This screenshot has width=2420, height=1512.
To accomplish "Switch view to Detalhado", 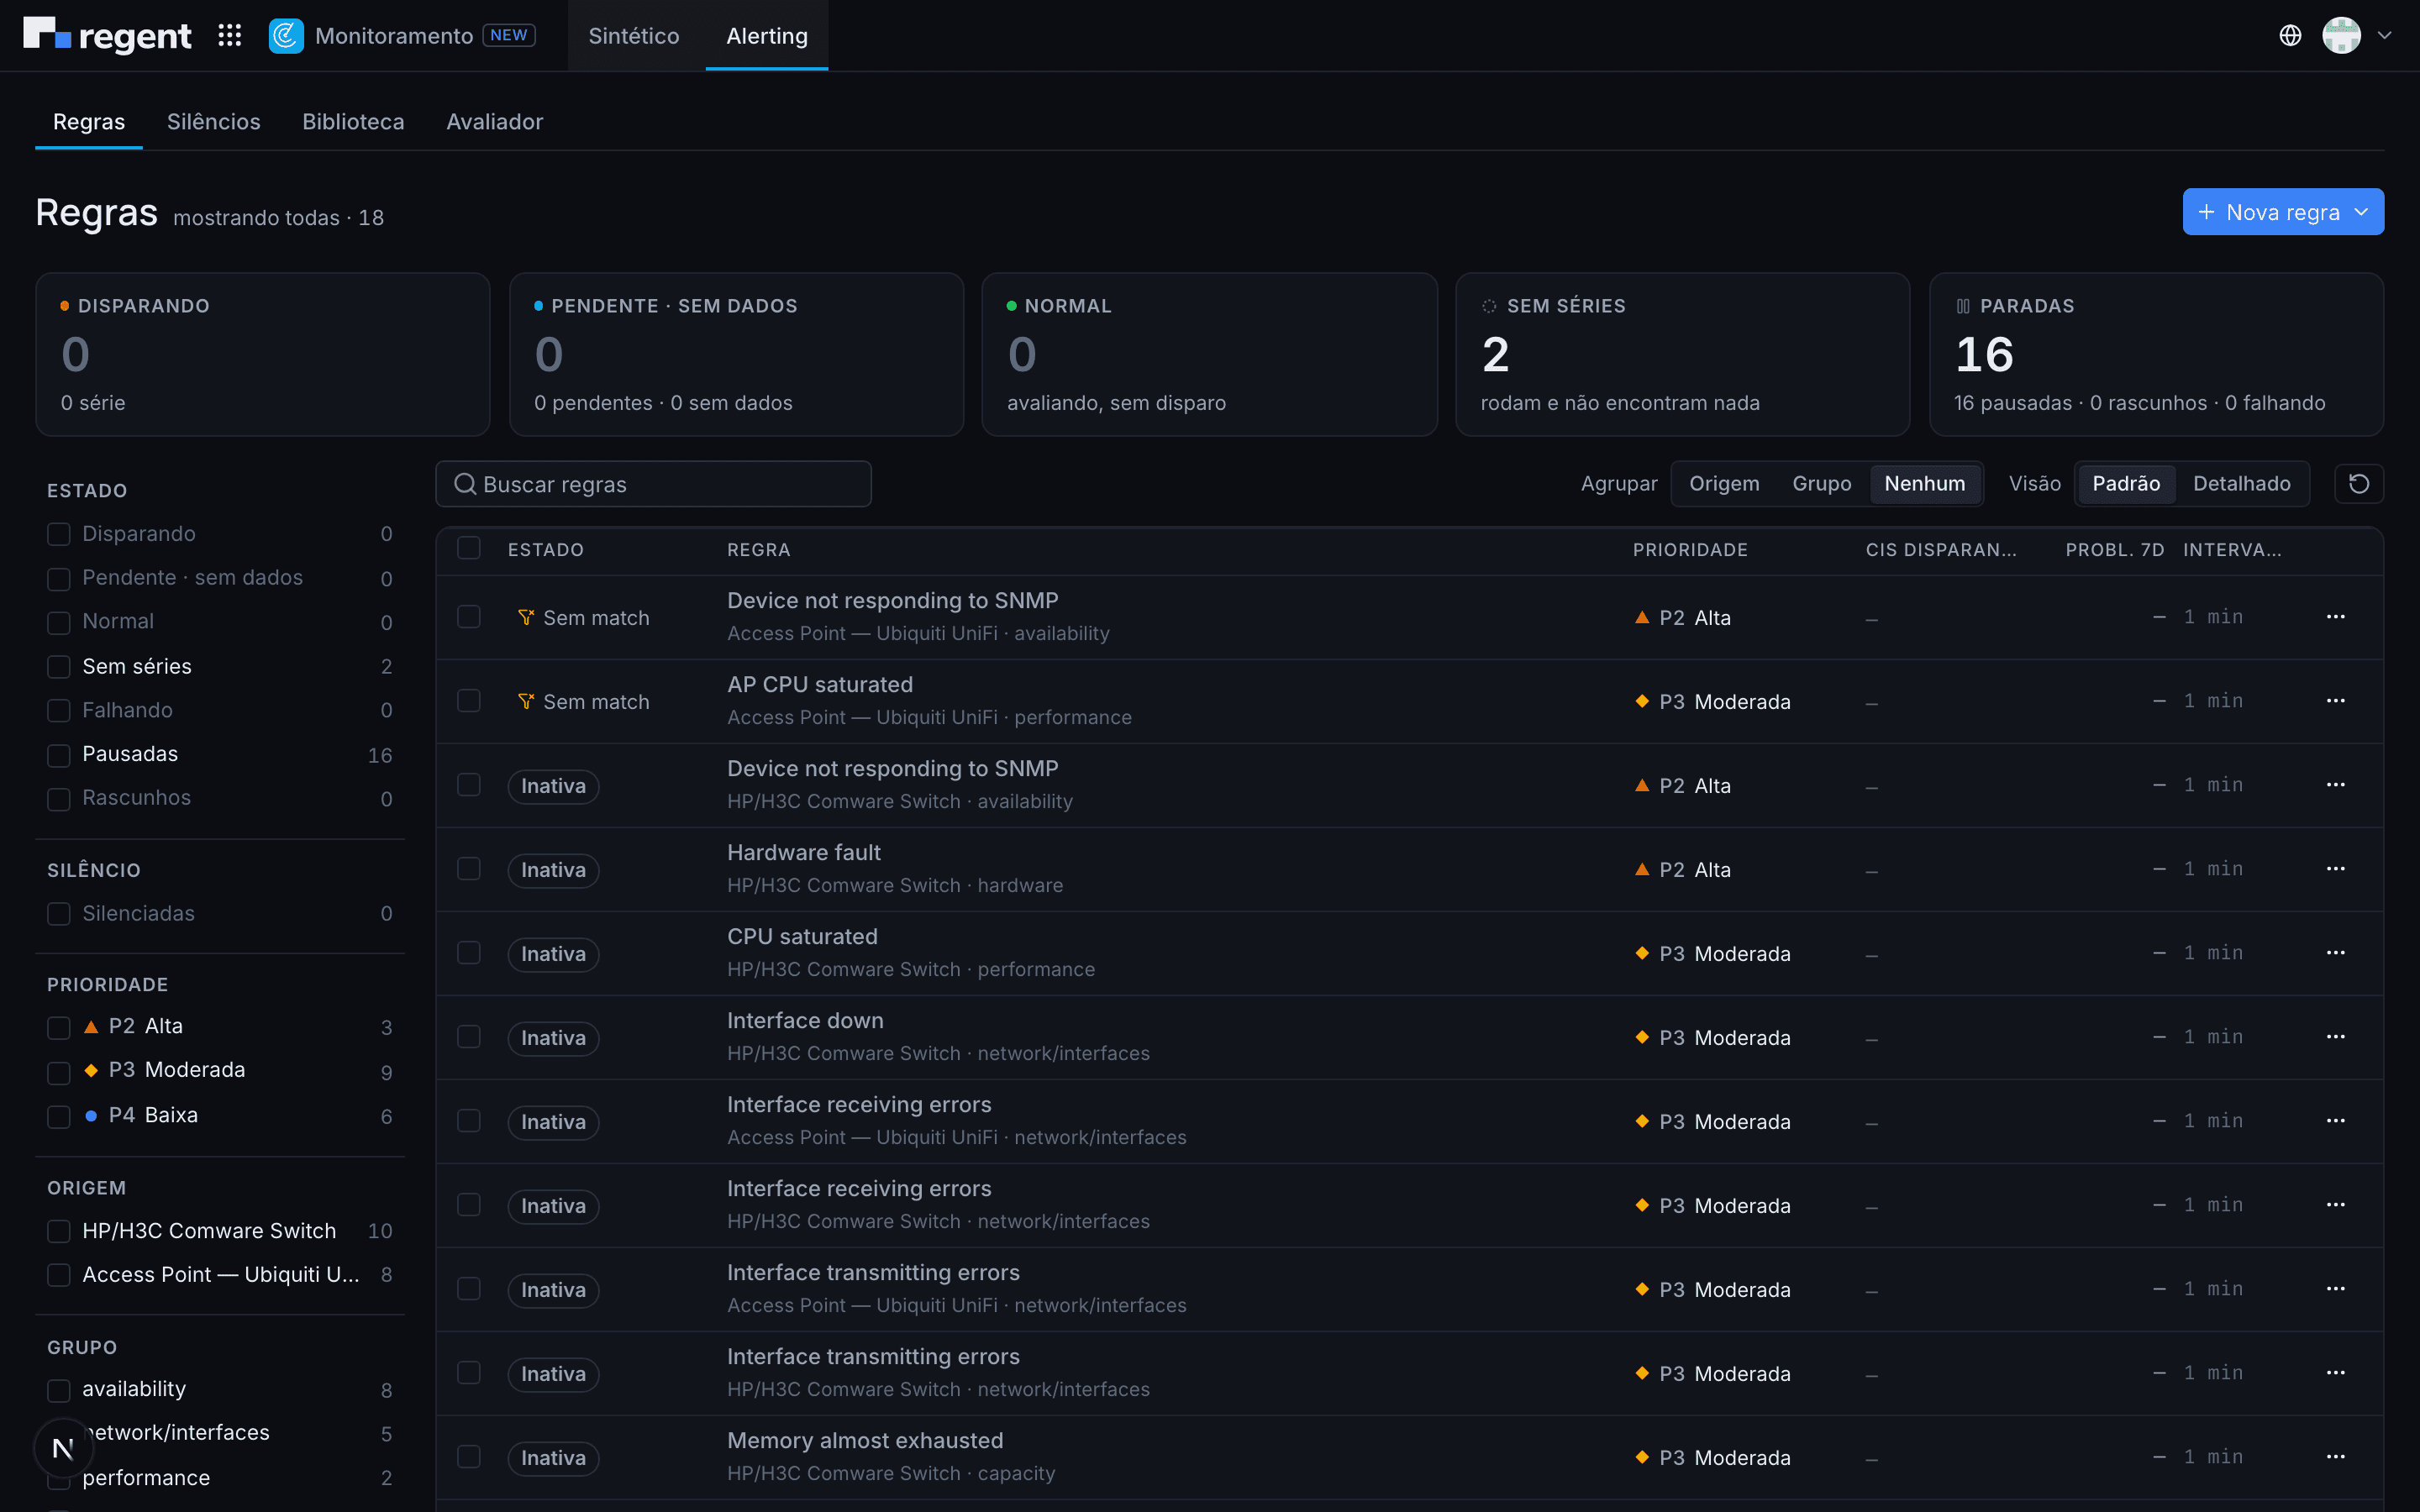I will tap(2241, 484).
